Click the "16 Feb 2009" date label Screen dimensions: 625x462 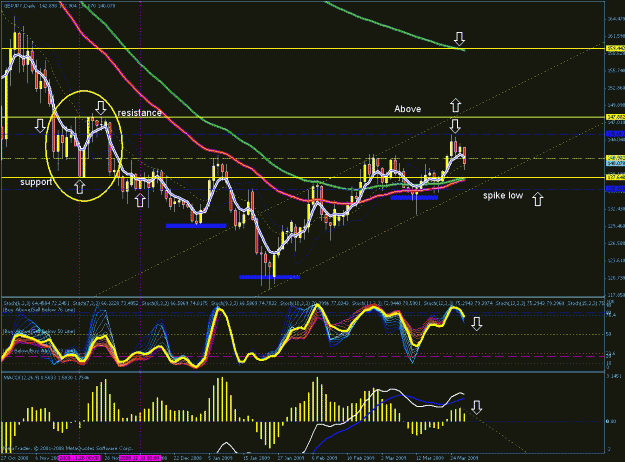[x=360, y=458]
